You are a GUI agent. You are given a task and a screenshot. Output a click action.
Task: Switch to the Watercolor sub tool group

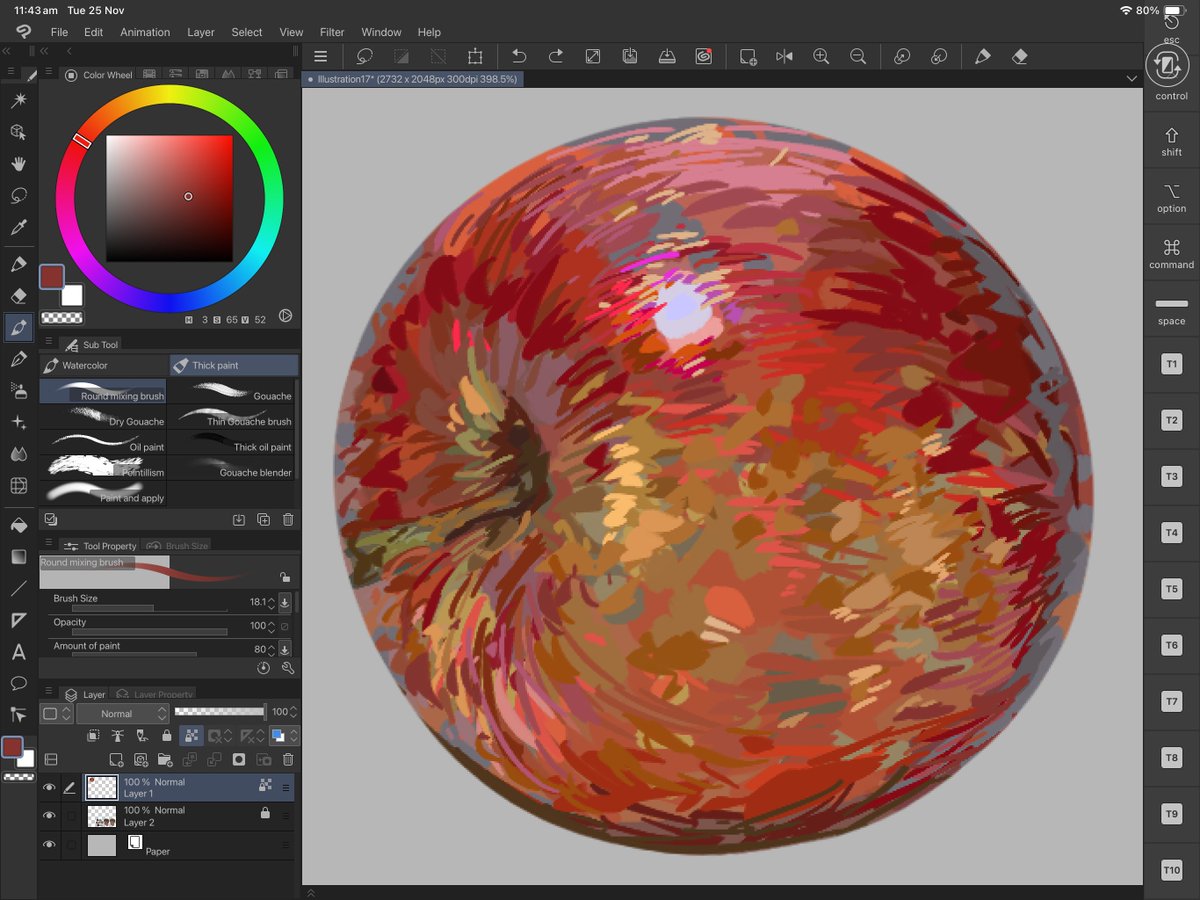click(103, 365)
